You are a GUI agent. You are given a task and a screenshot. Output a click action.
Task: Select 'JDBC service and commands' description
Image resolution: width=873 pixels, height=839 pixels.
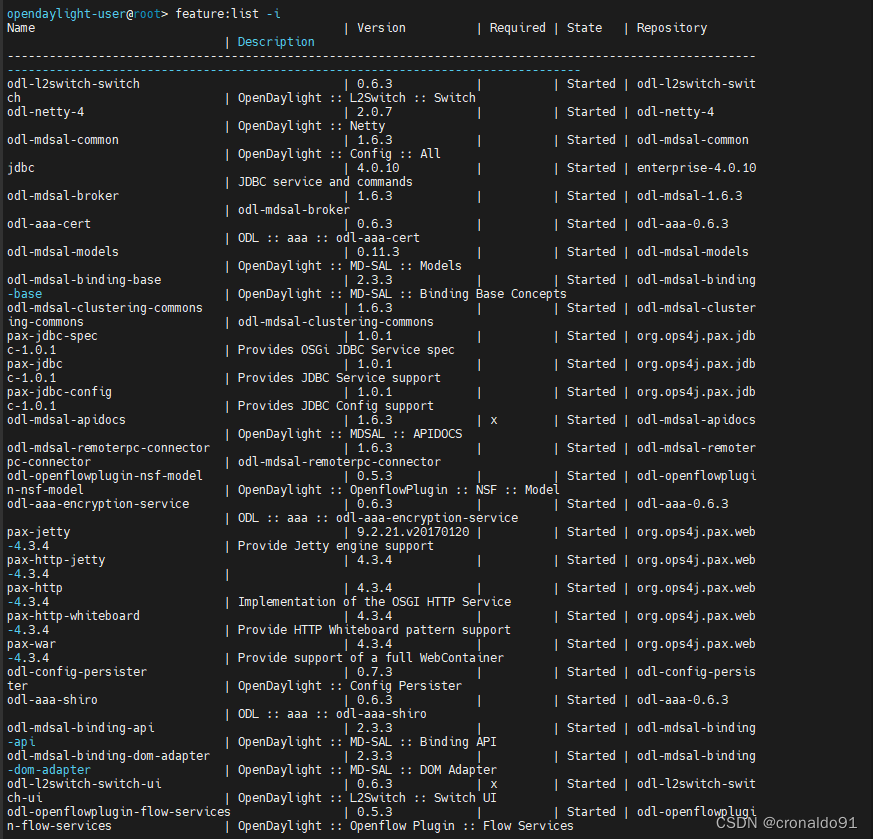(x=325, y=181)
